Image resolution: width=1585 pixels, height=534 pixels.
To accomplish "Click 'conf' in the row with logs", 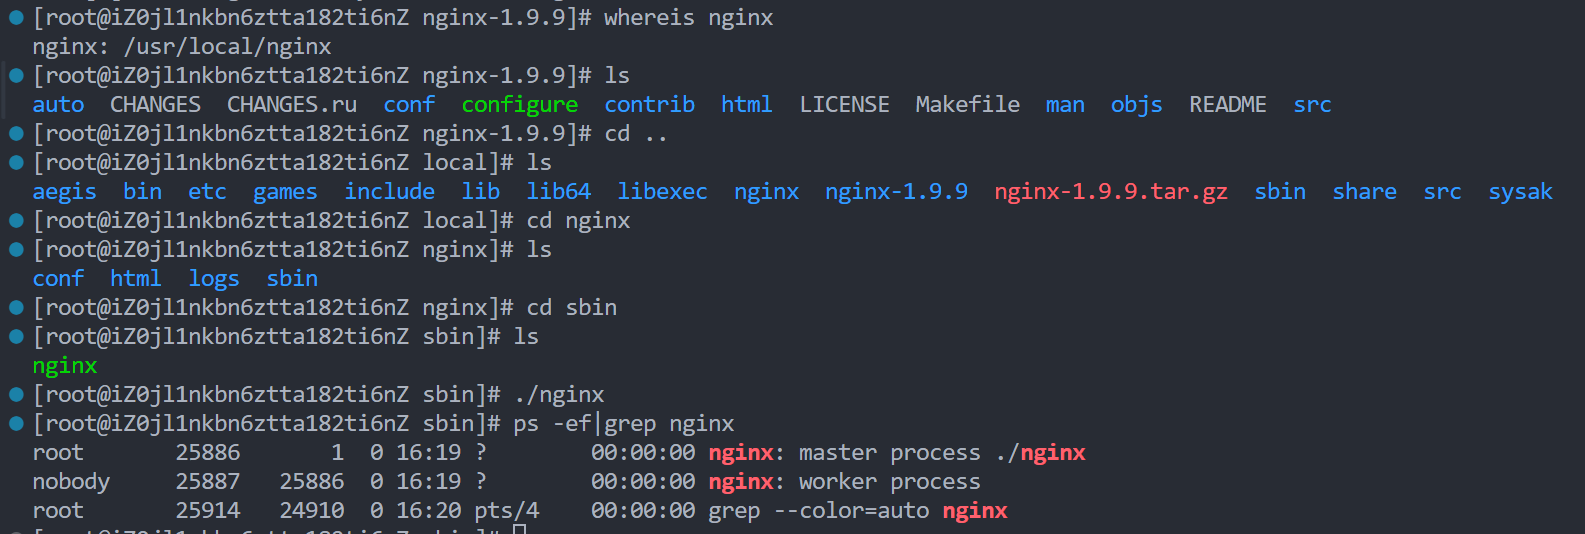I will pyautogui.click(x=58, y=279).
